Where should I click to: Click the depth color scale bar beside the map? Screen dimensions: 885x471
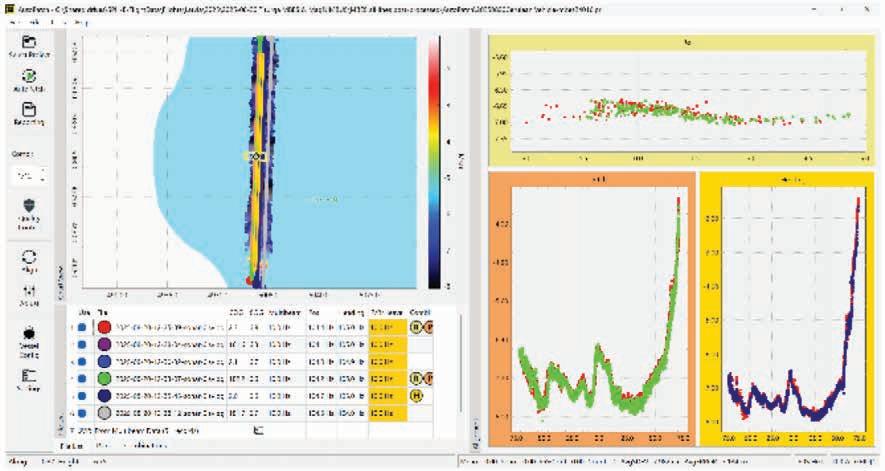click(434, 163)
